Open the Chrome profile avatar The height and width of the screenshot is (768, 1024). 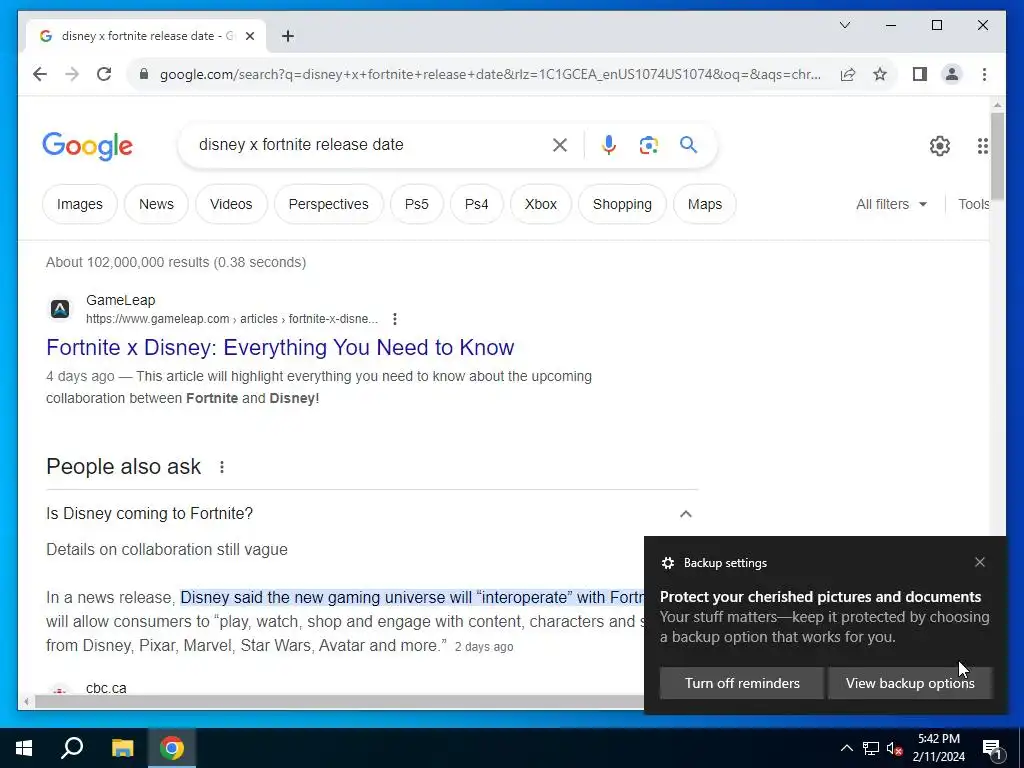pyautogui.click(x=952, y=74)
